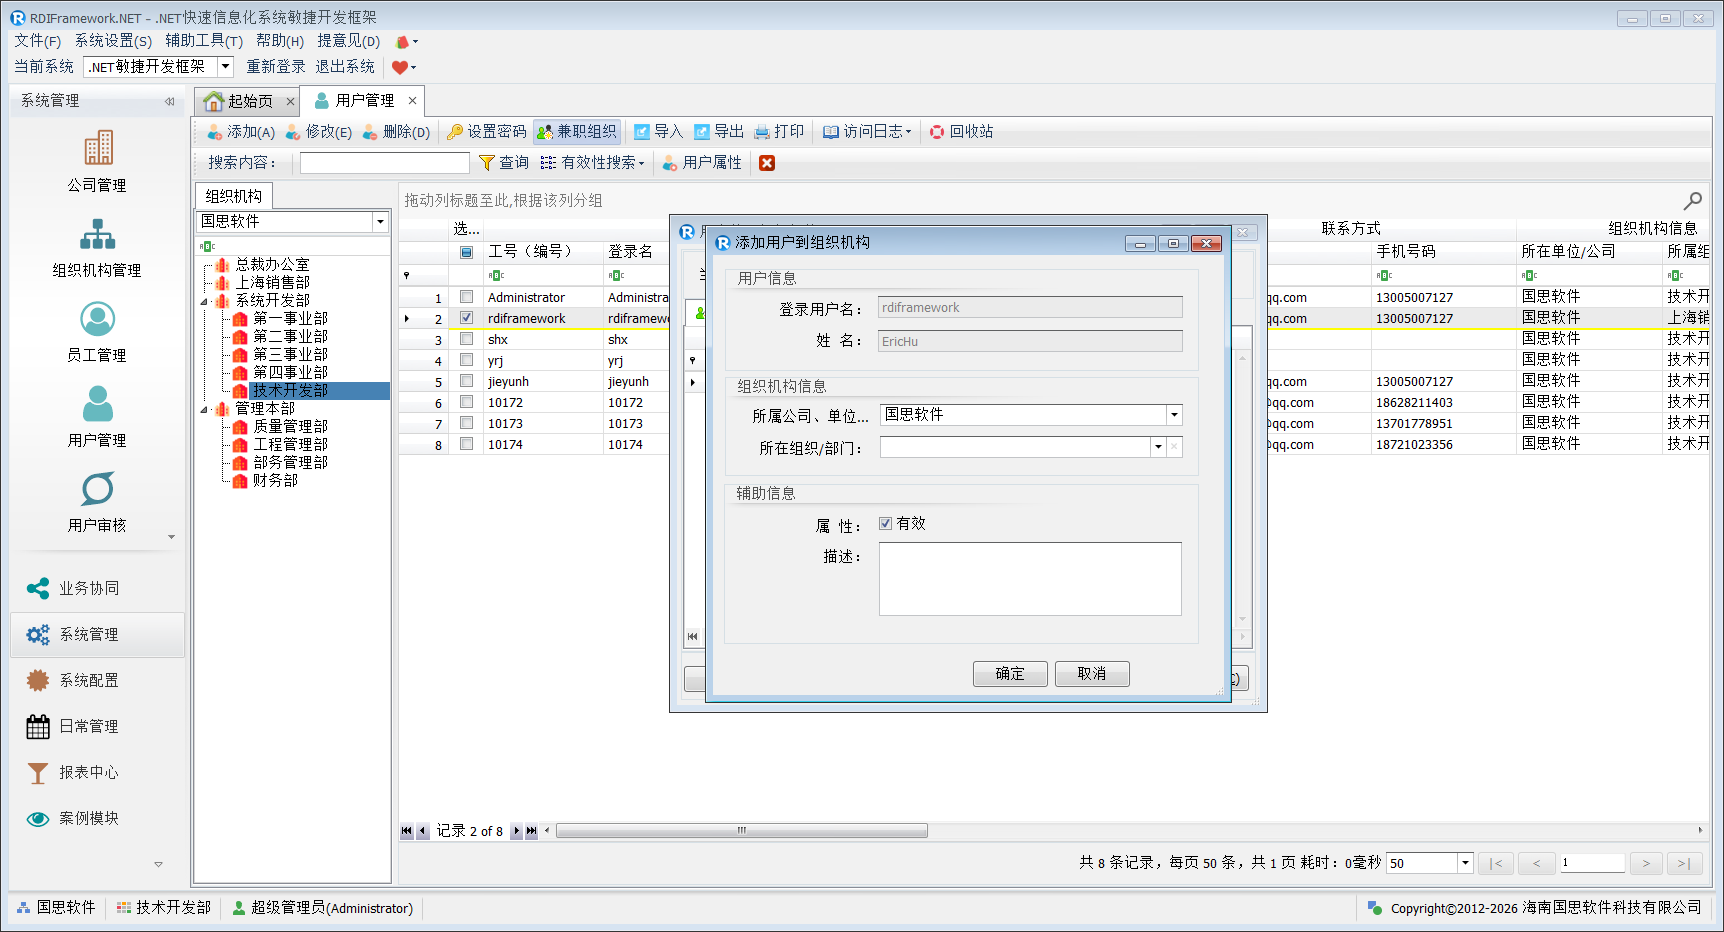Open the 所属公司、单位 dropdown
This screenshot has width=1724, height=932.
coord(1174,415)
